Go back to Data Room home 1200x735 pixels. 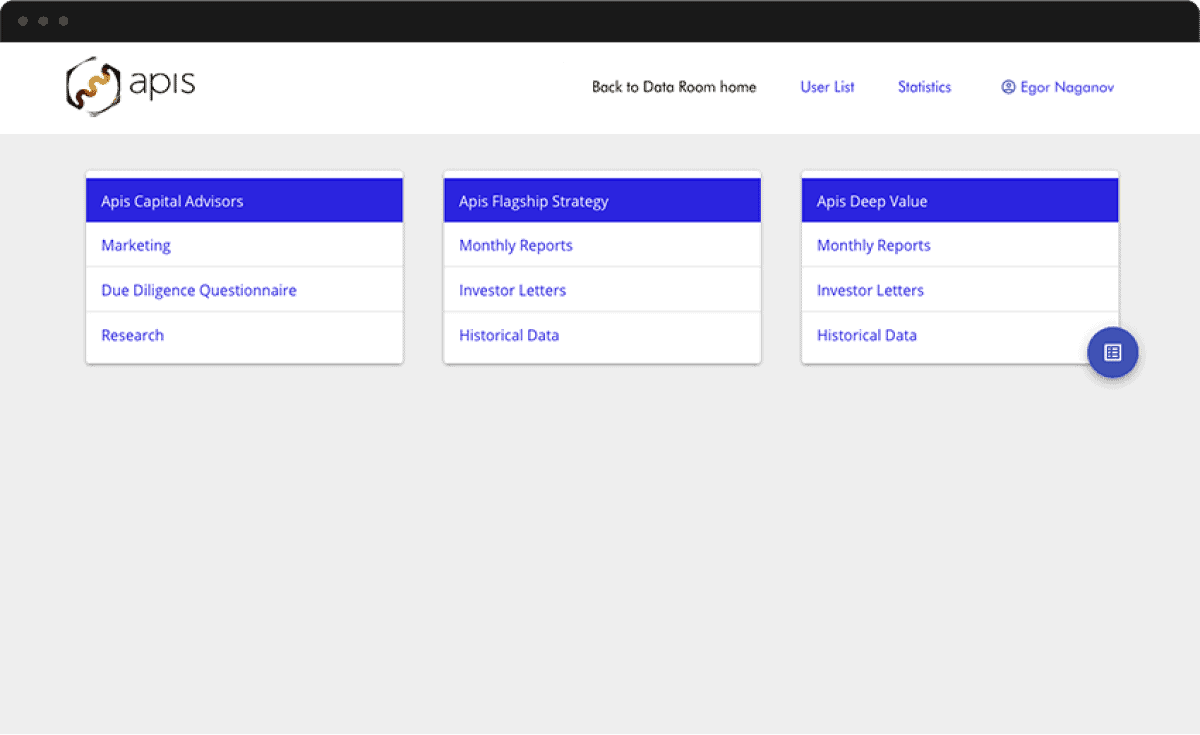tap(674, 87)
